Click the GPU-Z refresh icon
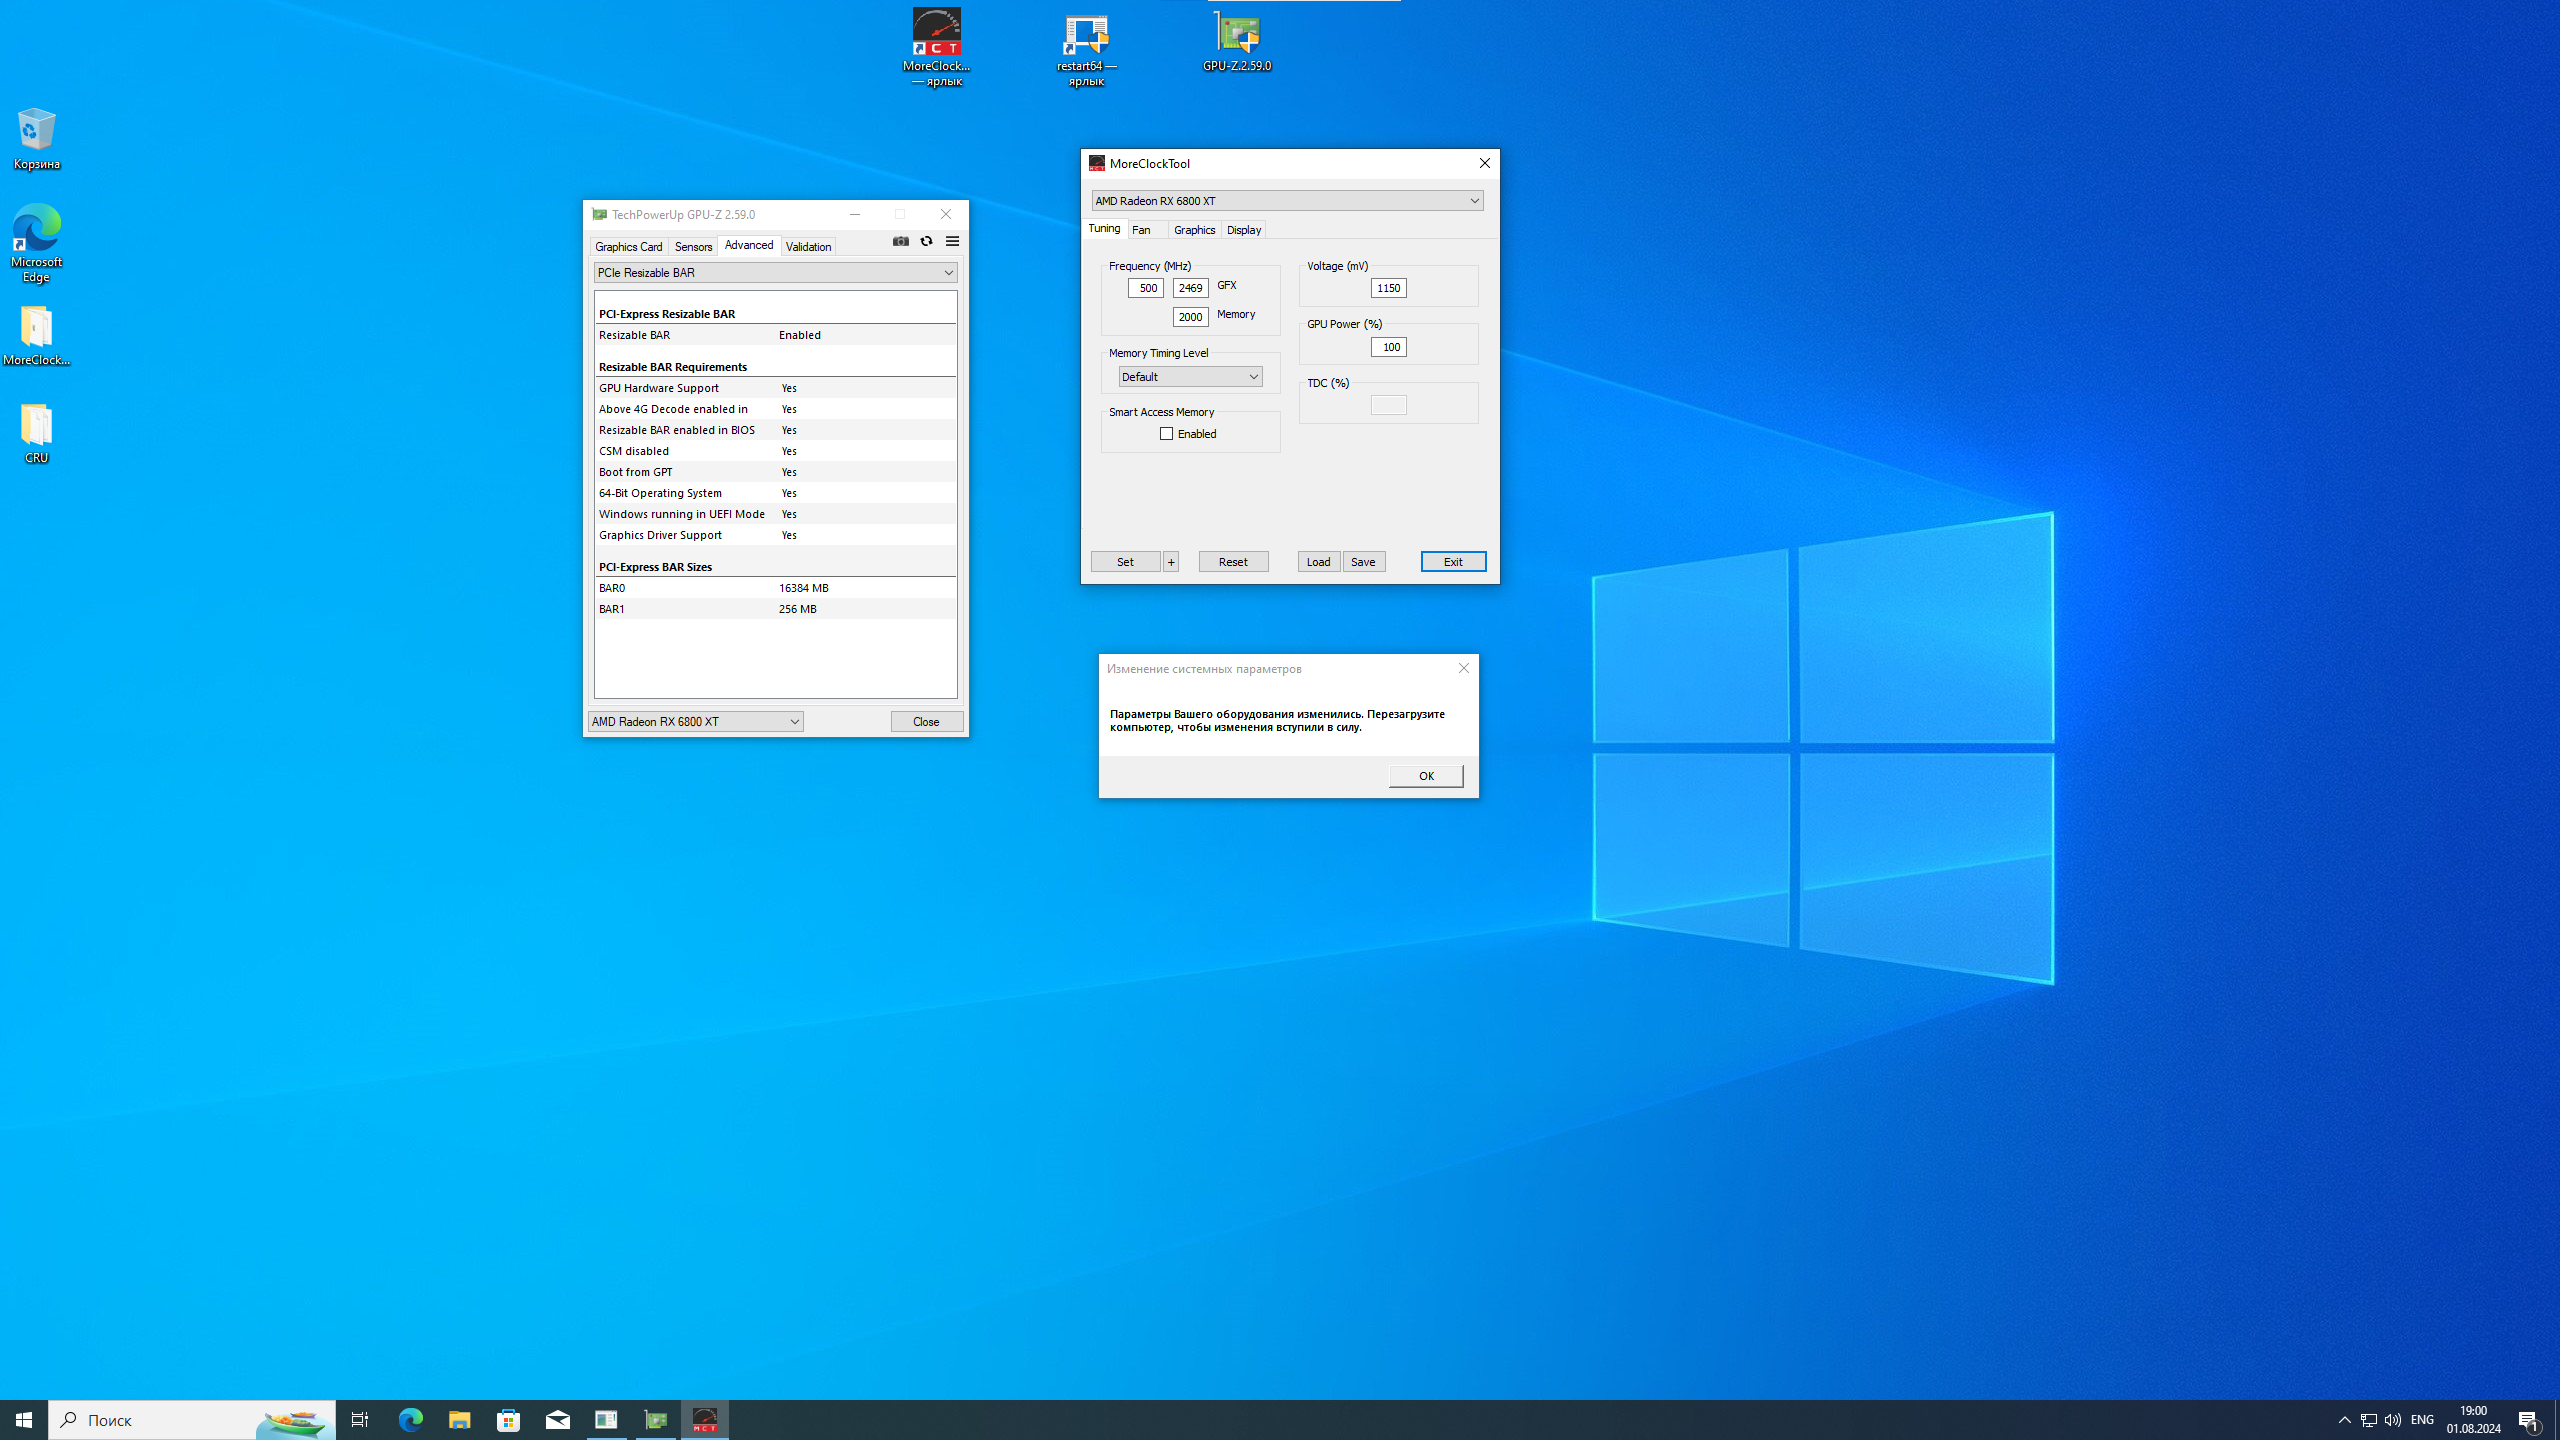2560x1440 pixels. click(x=926, y=241)
